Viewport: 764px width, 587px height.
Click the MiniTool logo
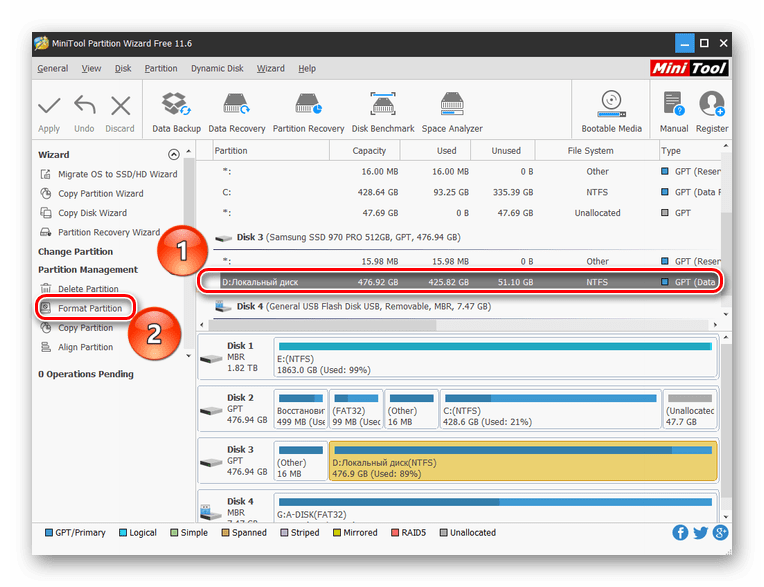[689, 68]
